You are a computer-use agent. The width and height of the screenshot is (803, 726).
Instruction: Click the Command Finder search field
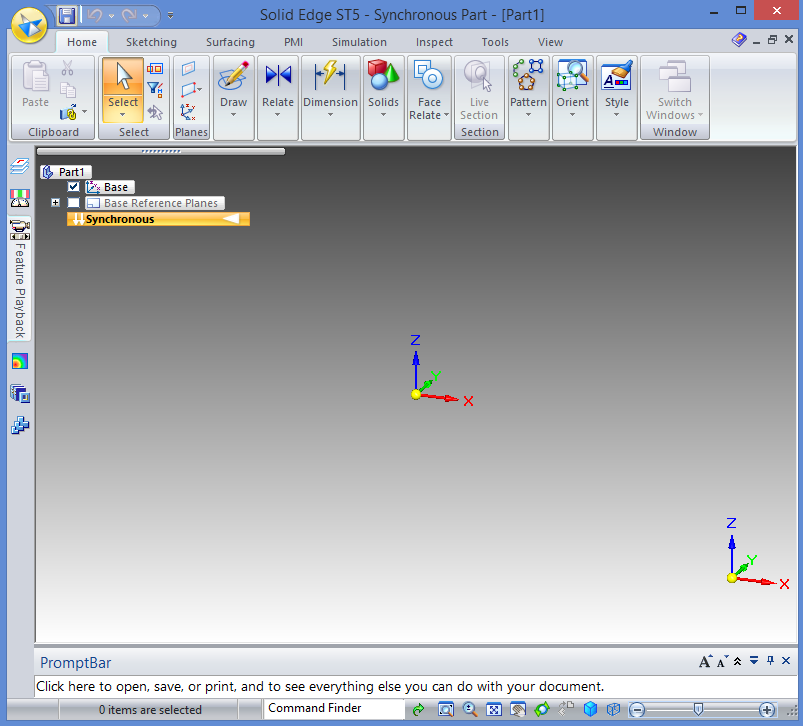pos(334,708)
